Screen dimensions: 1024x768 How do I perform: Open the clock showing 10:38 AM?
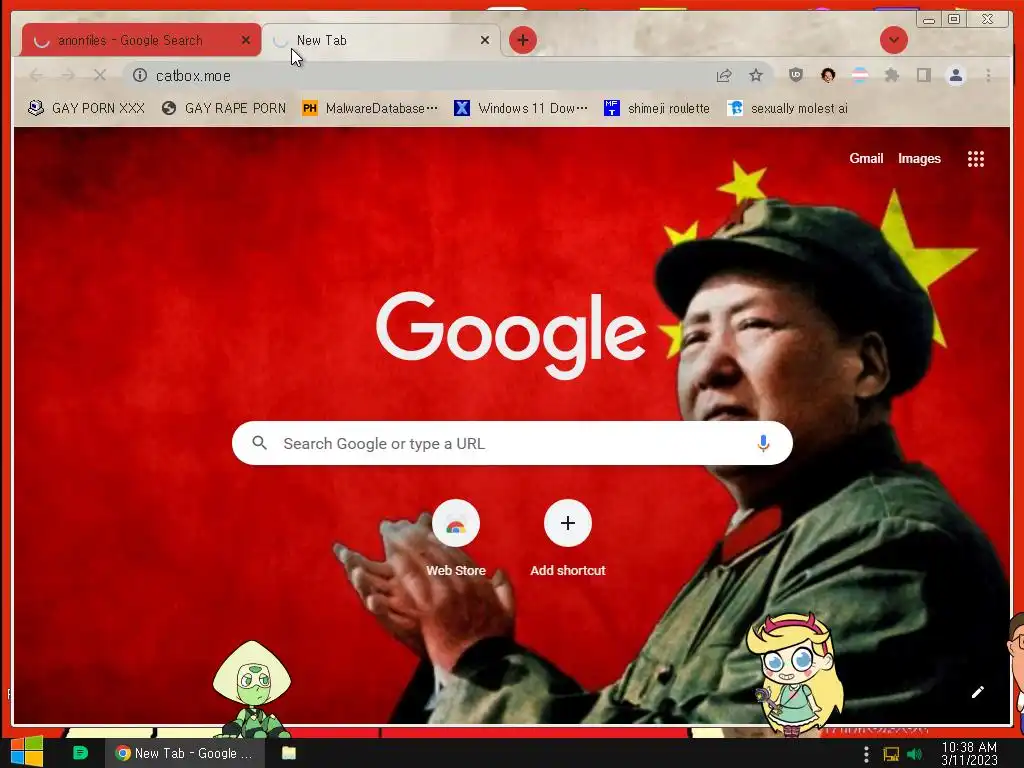(969, 753)
